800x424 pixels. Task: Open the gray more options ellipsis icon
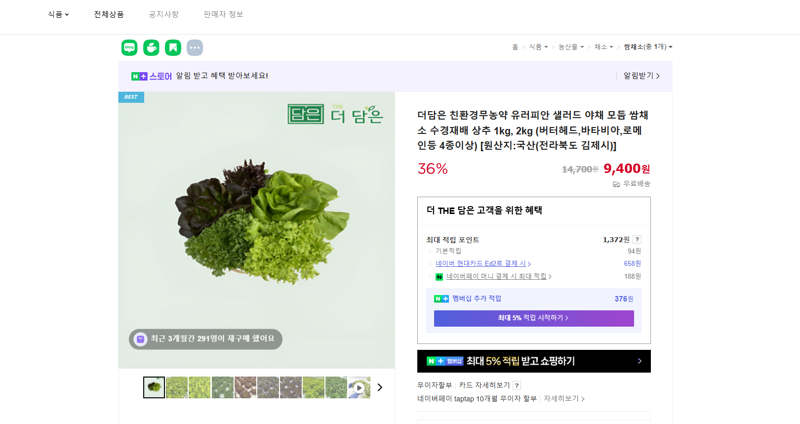(195, 47)
